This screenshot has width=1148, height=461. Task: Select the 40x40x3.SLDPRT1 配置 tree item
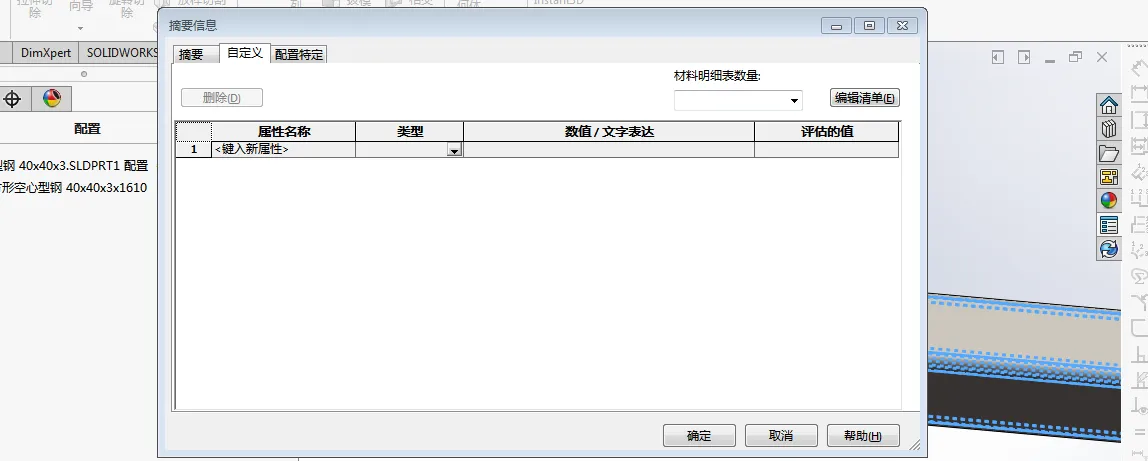pos(74,166)
